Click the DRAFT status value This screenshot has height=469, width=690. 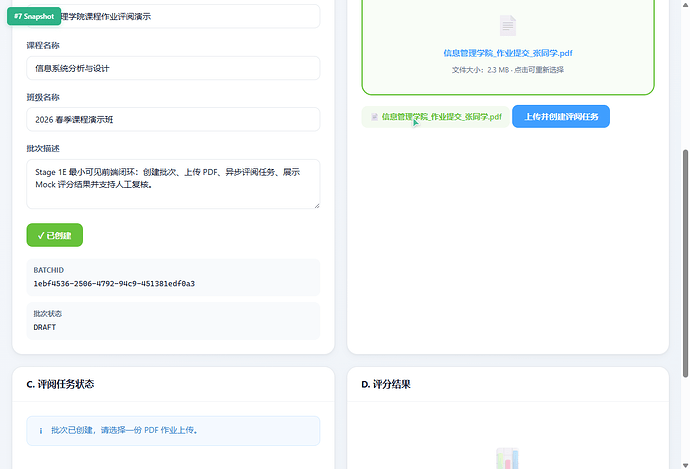coord(44,327)
